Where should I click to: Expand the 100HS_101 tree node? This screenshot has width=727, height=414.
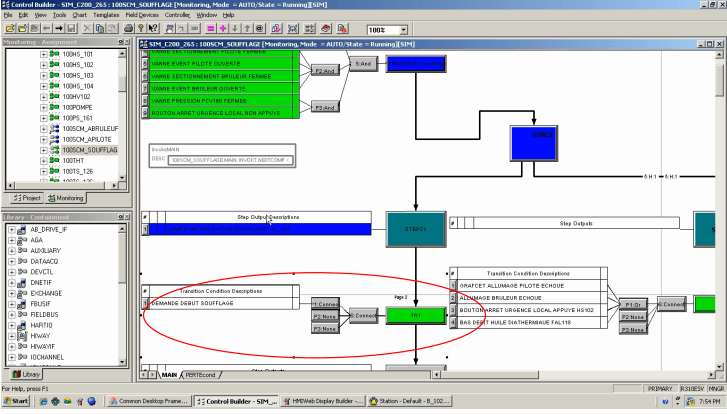coord(43,54)
